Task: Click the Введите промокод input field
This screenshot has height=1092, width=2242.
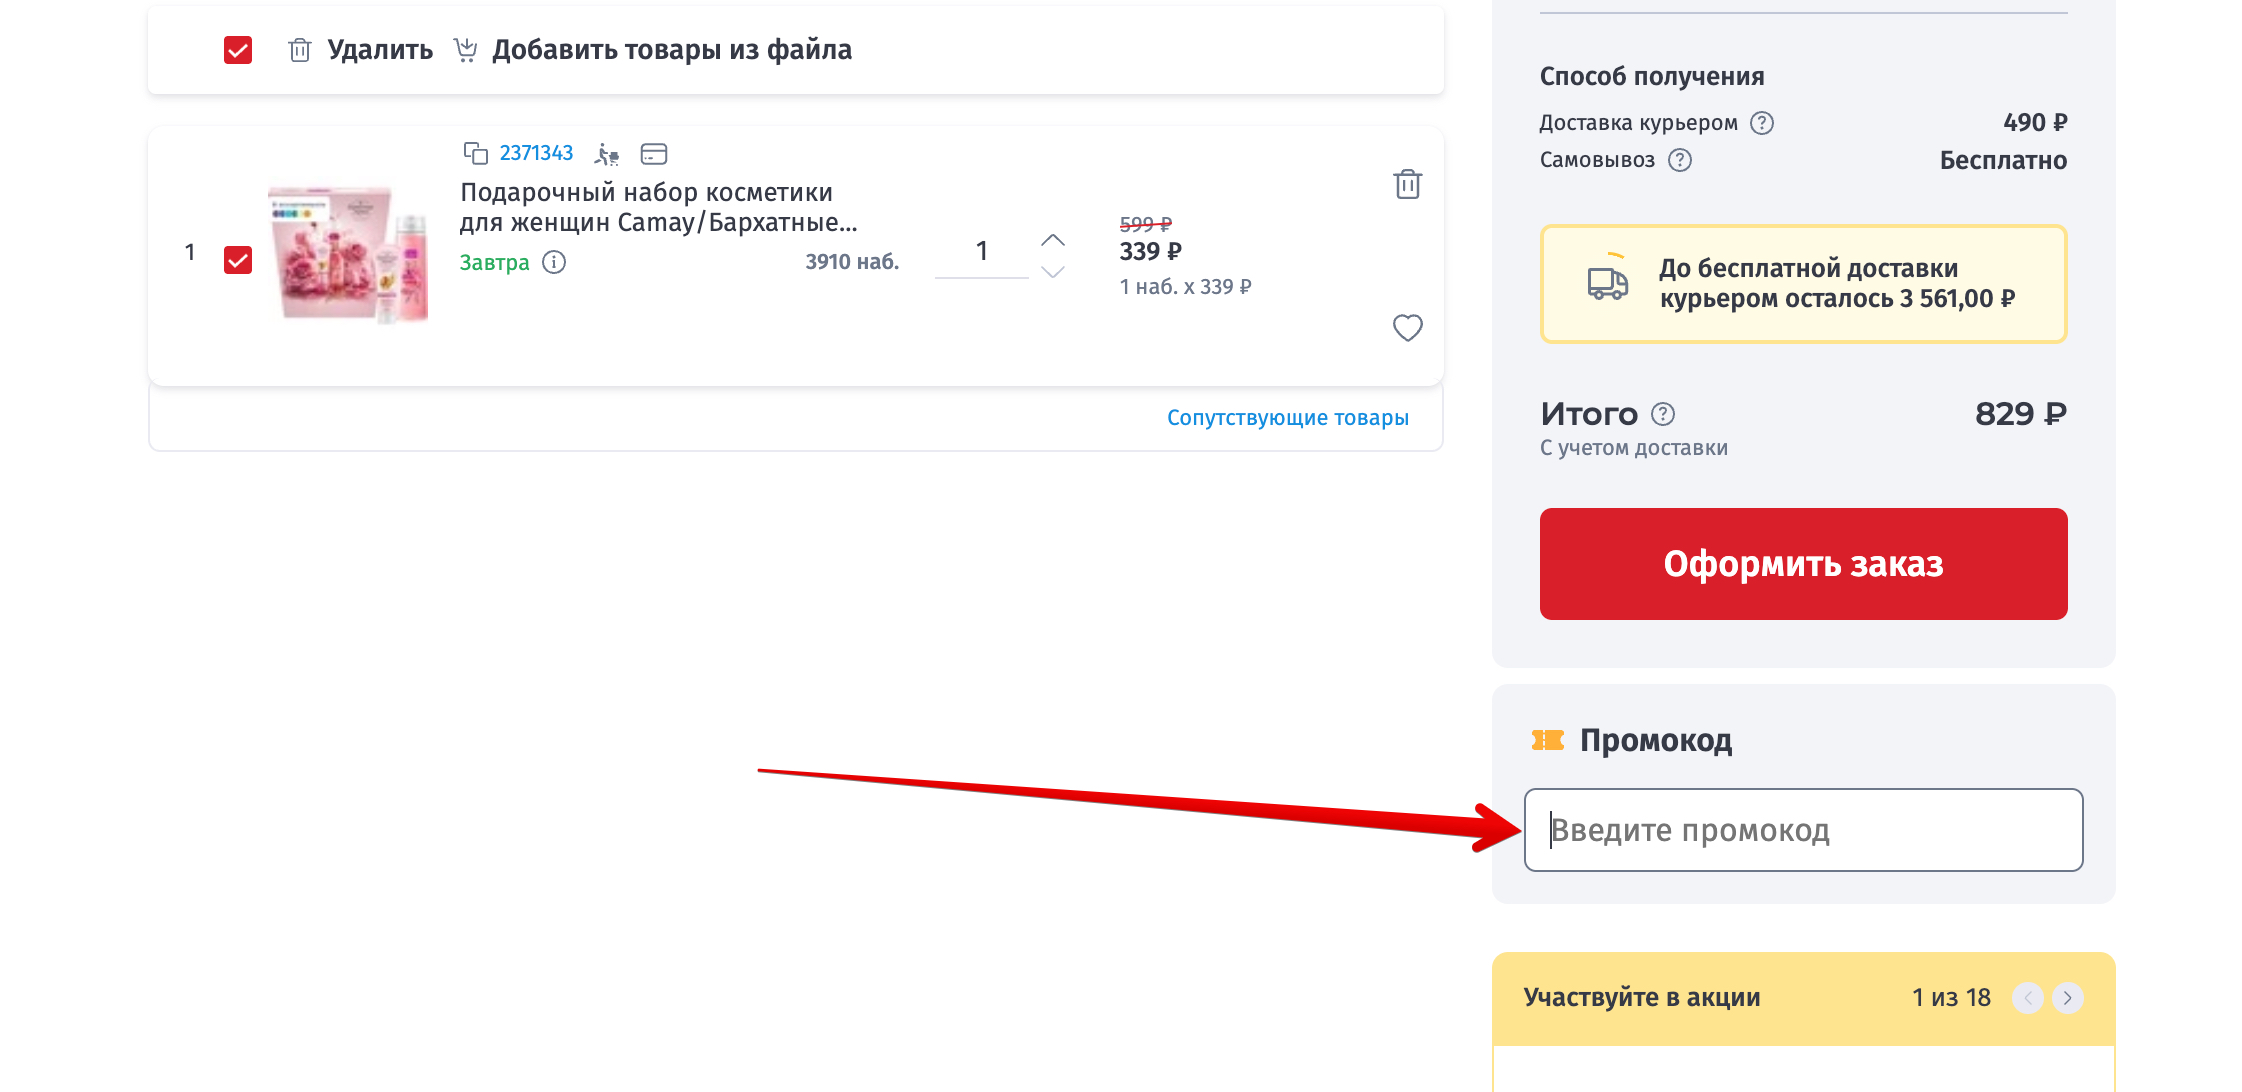Action: click(x=1800, y=830)
